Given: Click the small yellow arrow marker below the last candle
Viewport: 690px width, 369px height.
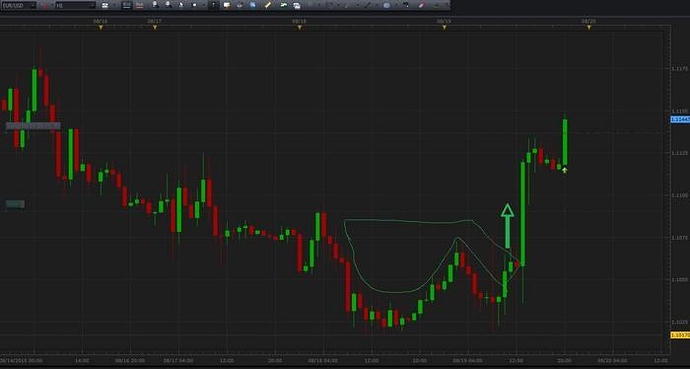Looking at the screenshot, I should coord(565,170).
